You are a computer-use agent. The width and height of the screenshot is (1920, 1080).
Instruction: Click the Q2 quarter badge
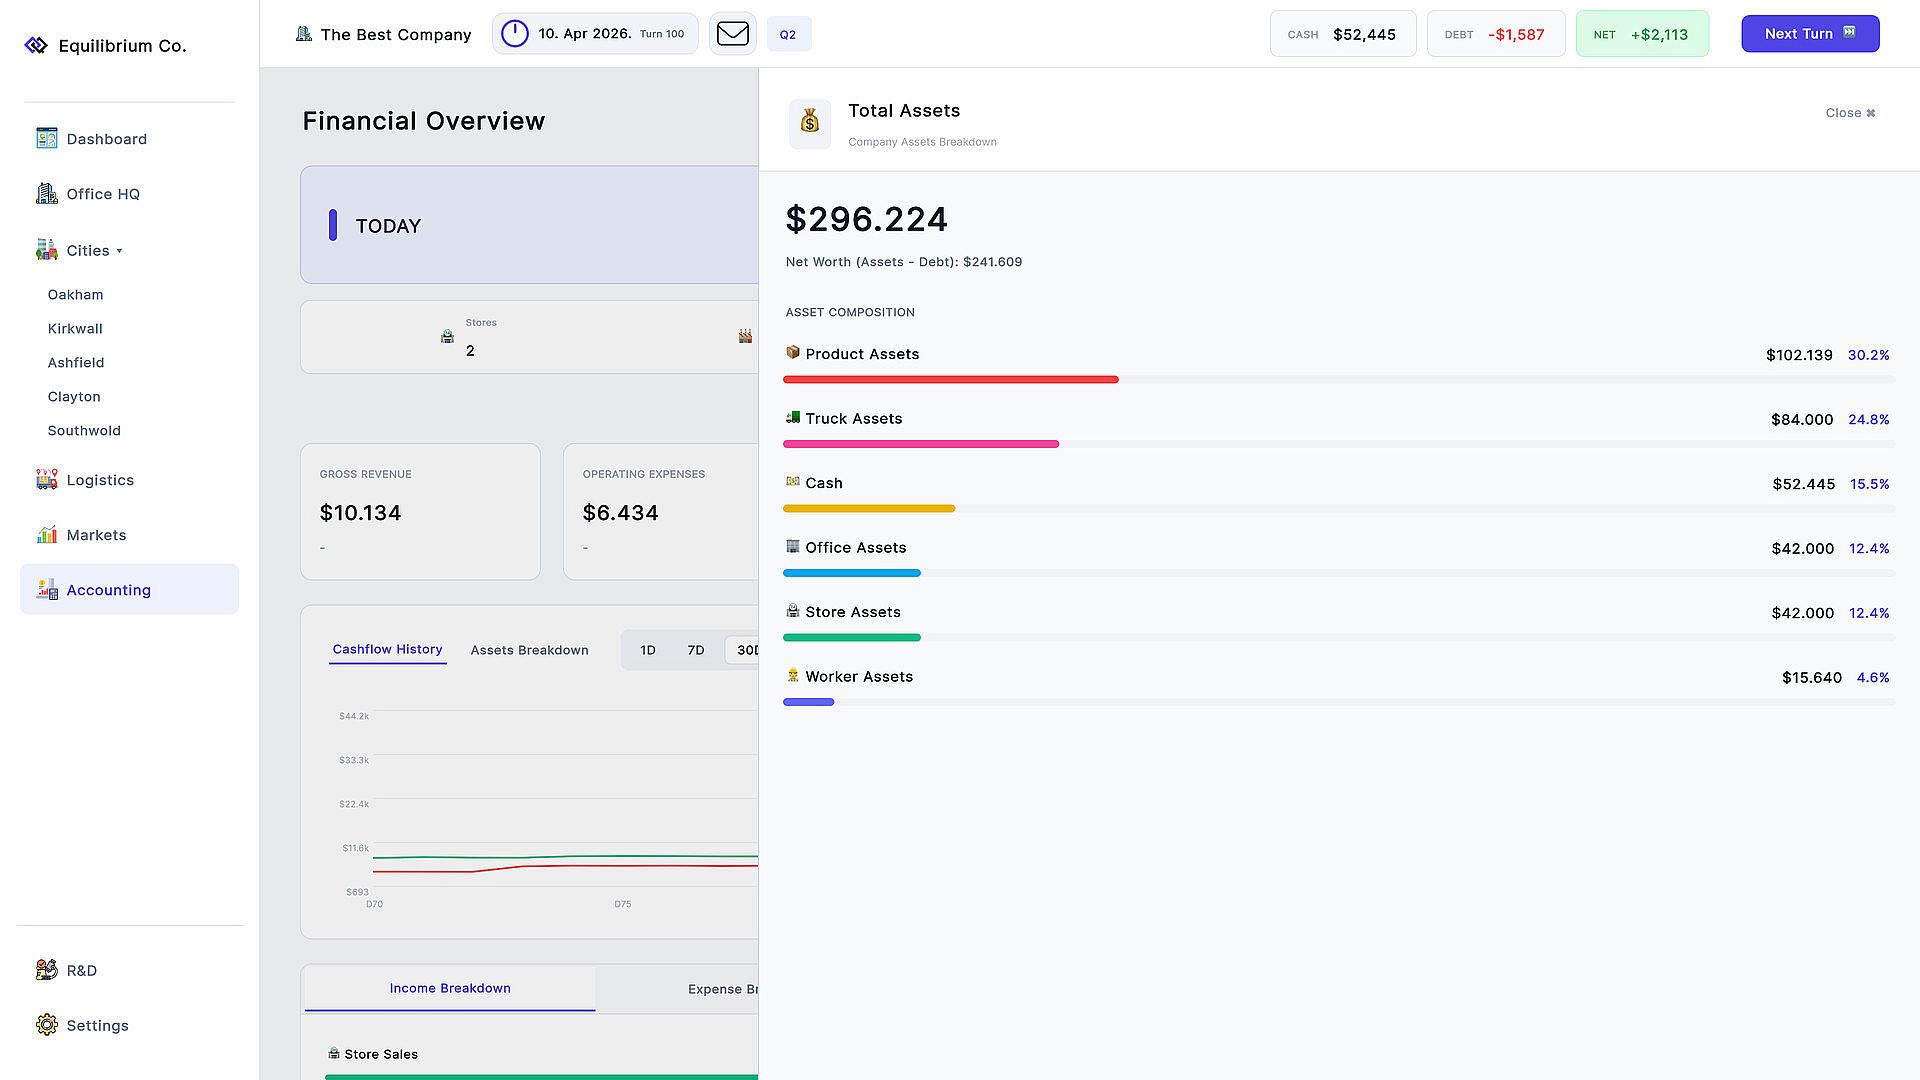[788, 34]
